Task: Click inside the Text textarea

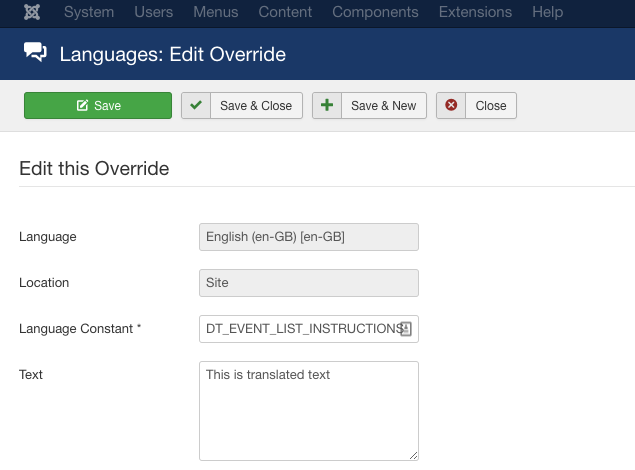Action: click(308, 410)
